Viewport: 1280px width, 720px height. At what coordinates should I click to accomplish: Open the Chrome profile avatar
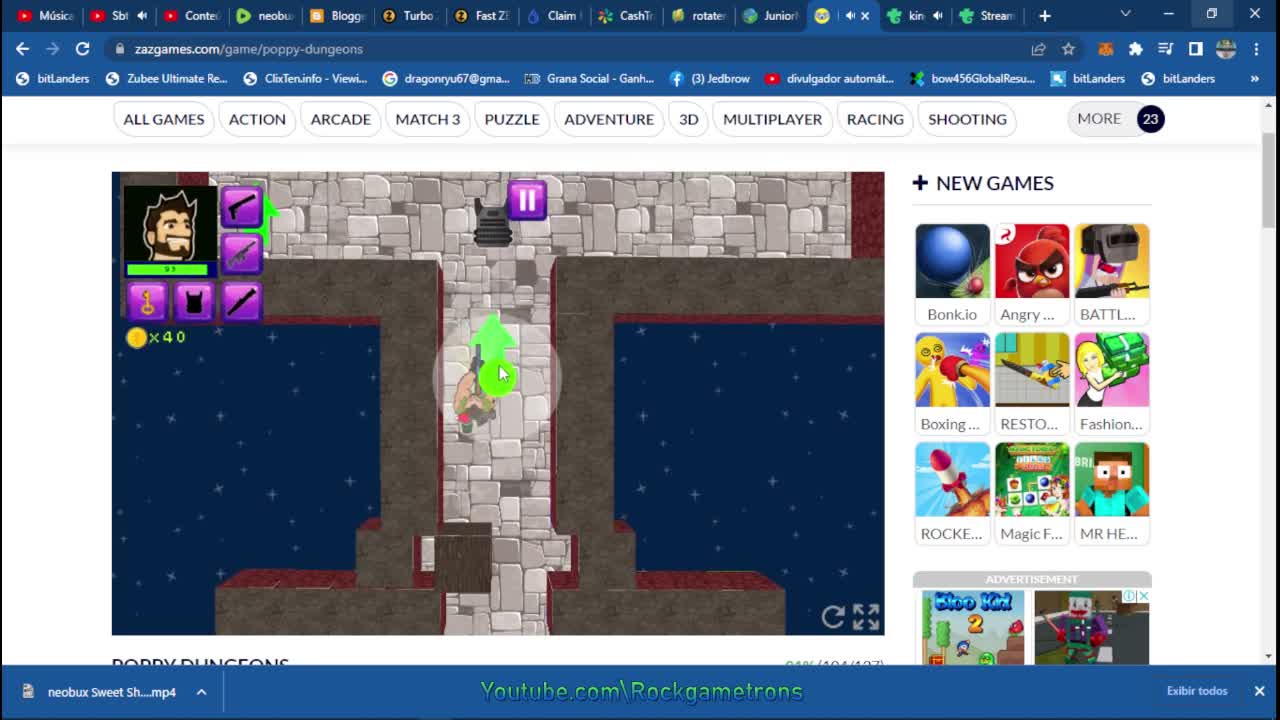[x=1226, y=48]
